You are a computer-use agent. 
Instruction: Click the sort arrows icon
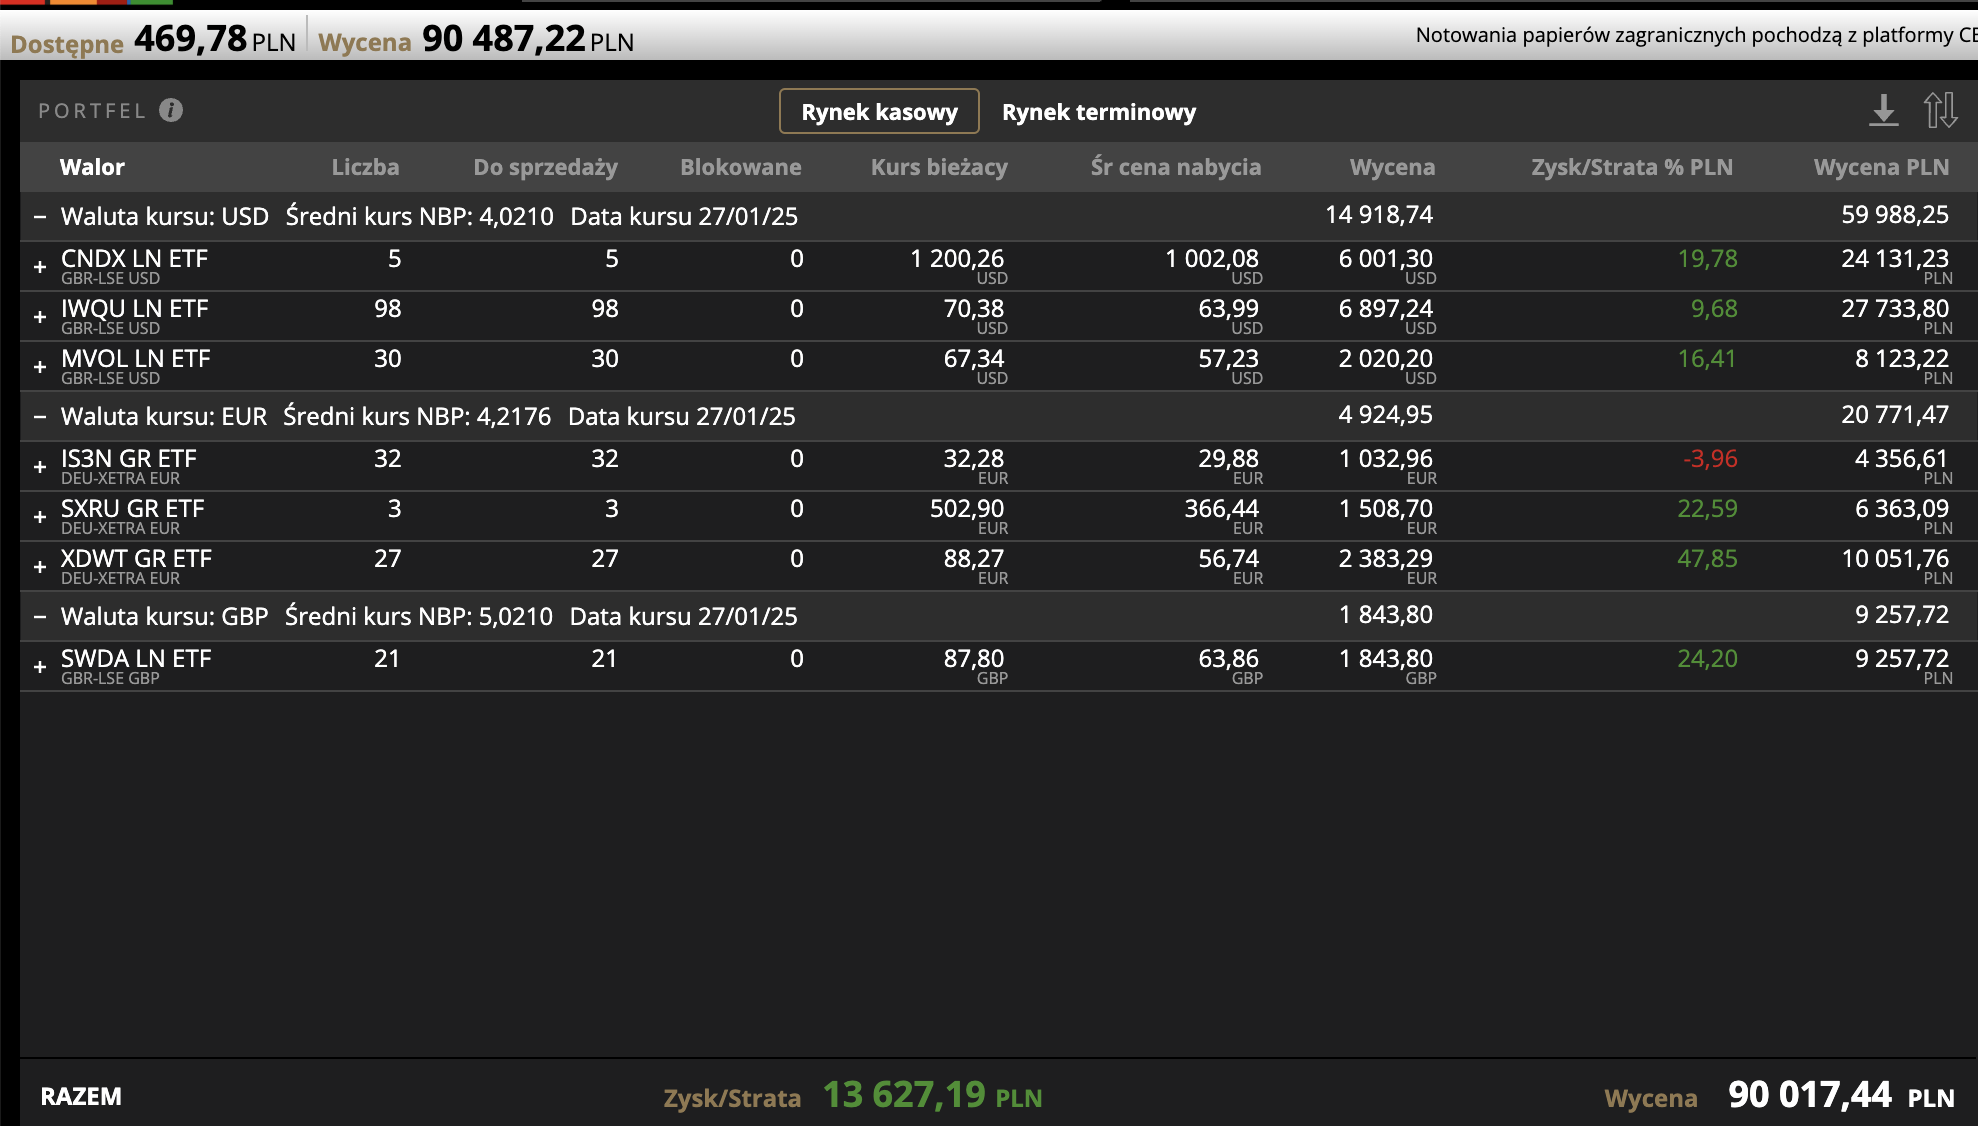1940,110
